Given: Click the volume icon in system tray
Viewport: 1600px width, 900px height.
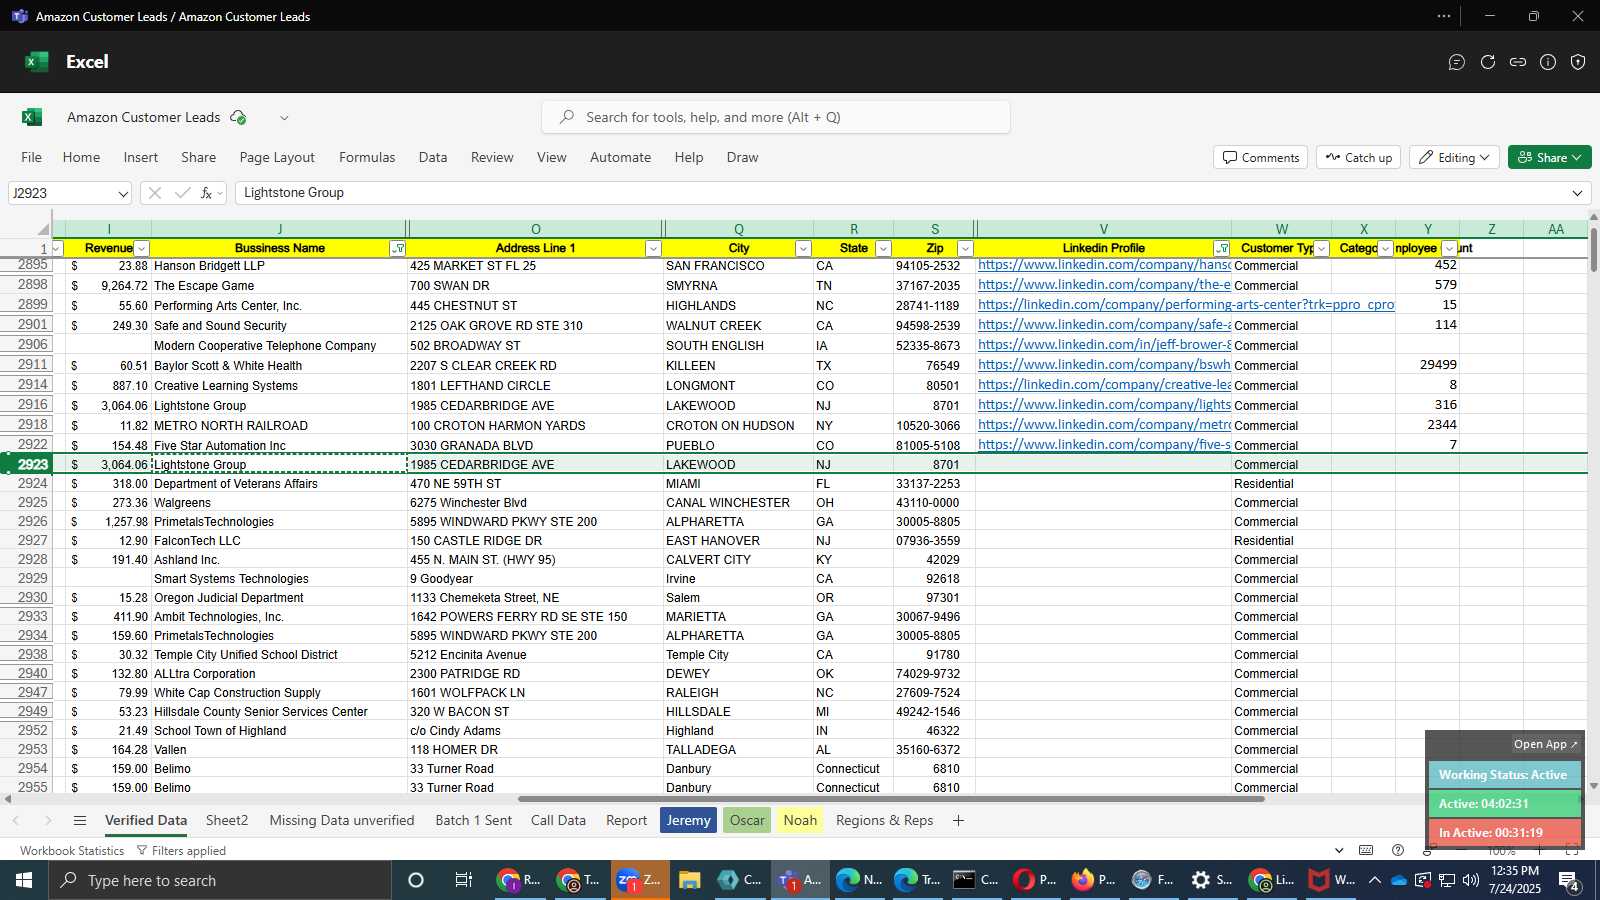Looking at the screenshot, I should coord(1470,880).
